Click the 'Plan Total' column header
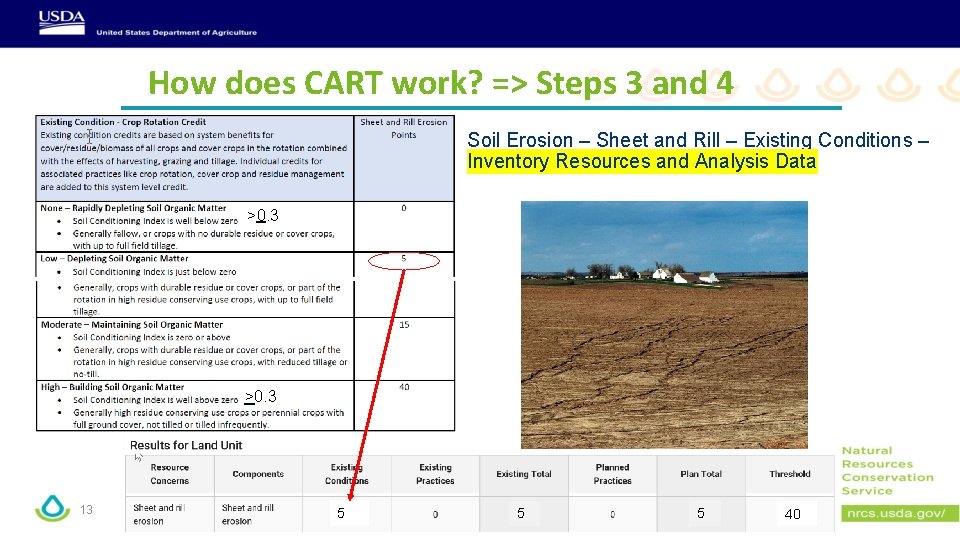960x540 pixels. point(701,474)
